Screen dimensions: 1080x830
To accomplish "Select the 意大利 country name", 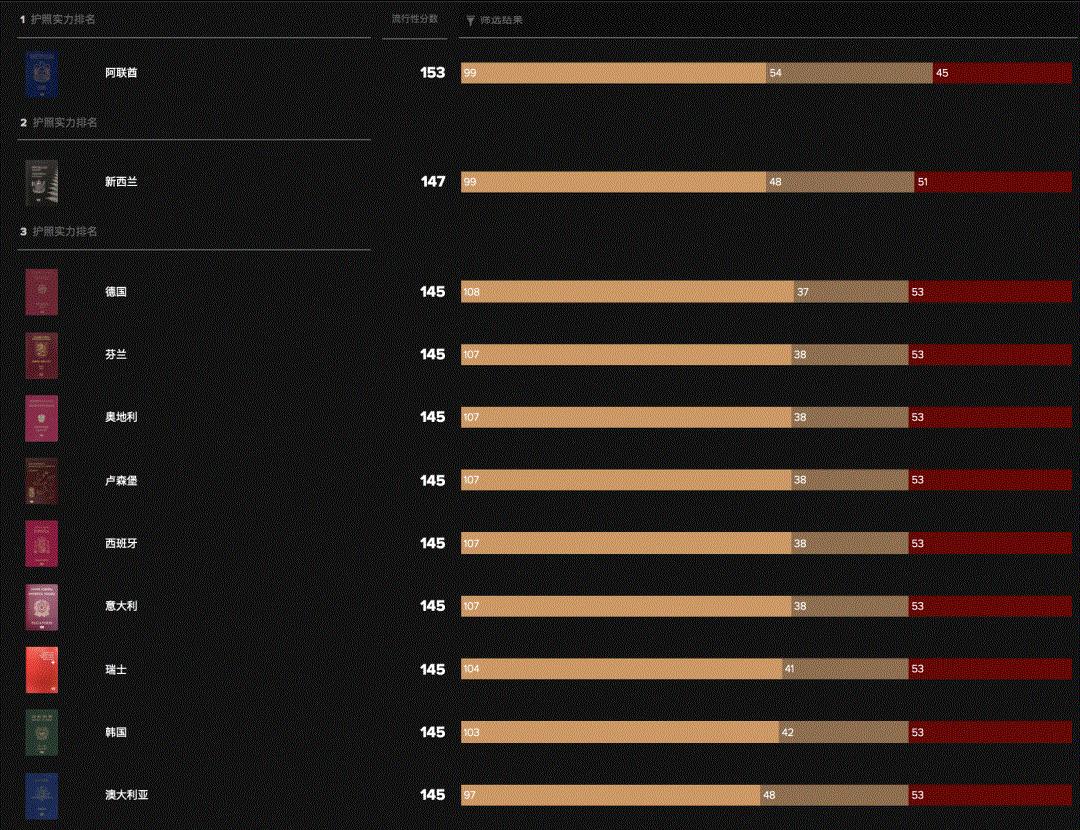I will coord(121,606).
